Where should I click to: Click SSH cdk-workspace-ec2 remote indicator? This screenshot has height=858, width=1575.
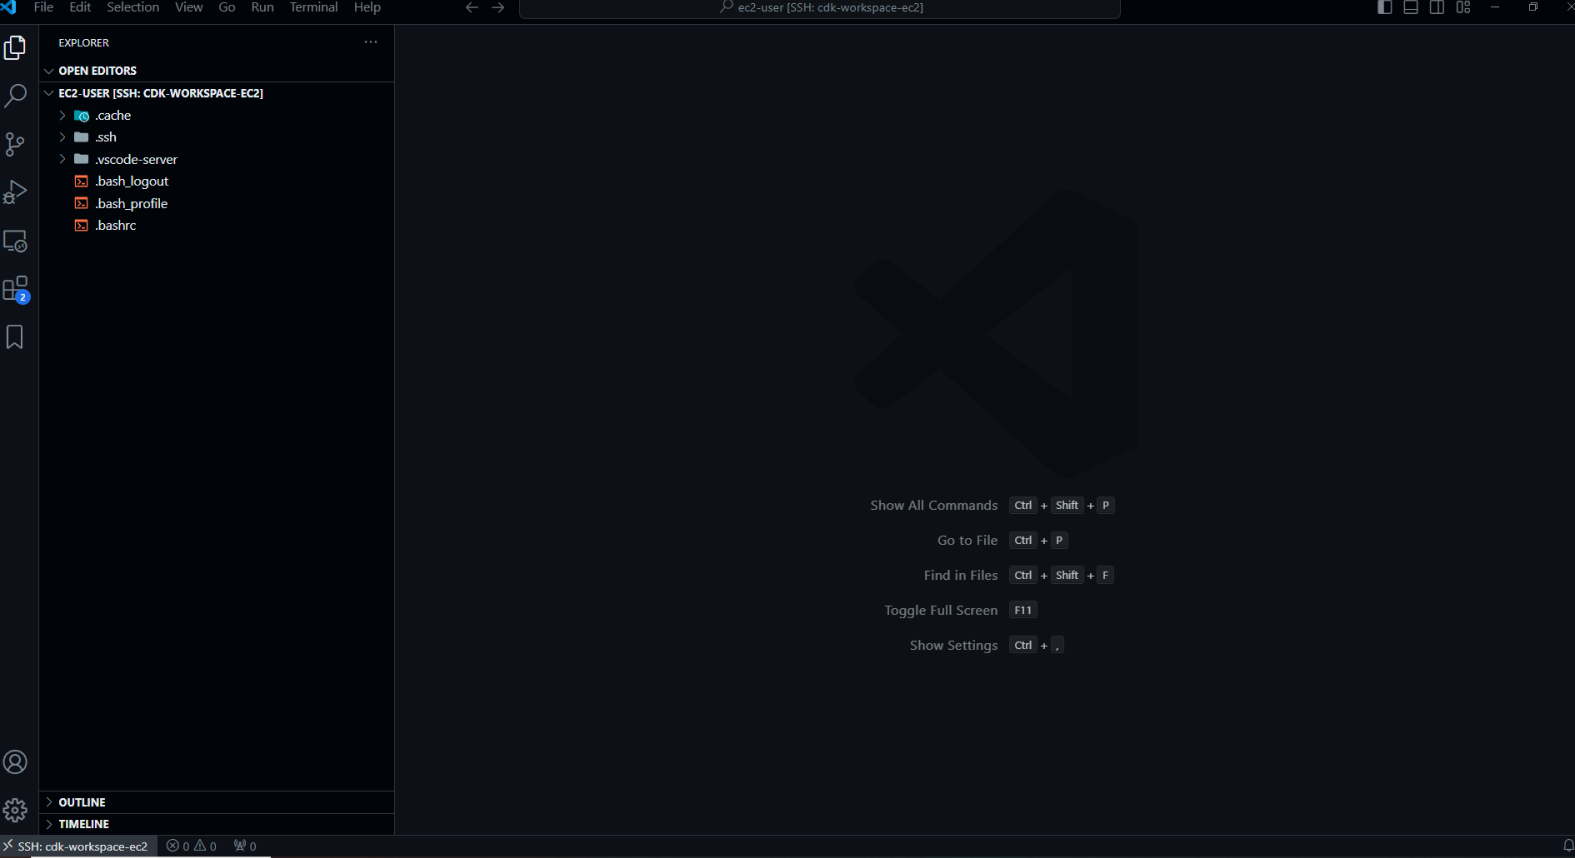pyautogui.click(x=77, y=846)
